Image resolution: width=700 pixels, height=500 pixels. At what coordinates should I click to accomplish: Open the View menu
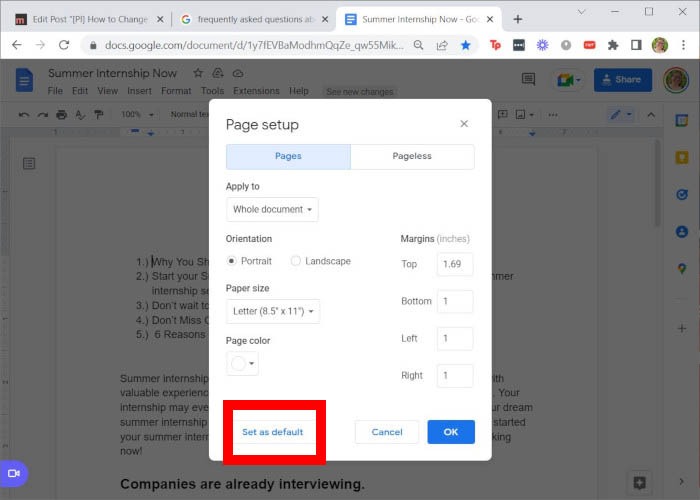tap(108, 91)
